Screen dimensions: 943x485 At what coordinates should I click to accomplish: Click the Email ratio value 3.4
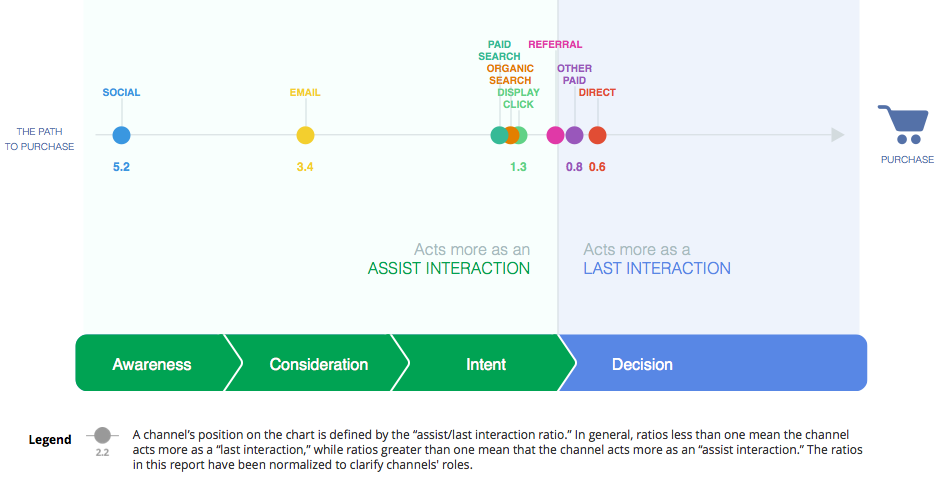[x=305, y=167]
